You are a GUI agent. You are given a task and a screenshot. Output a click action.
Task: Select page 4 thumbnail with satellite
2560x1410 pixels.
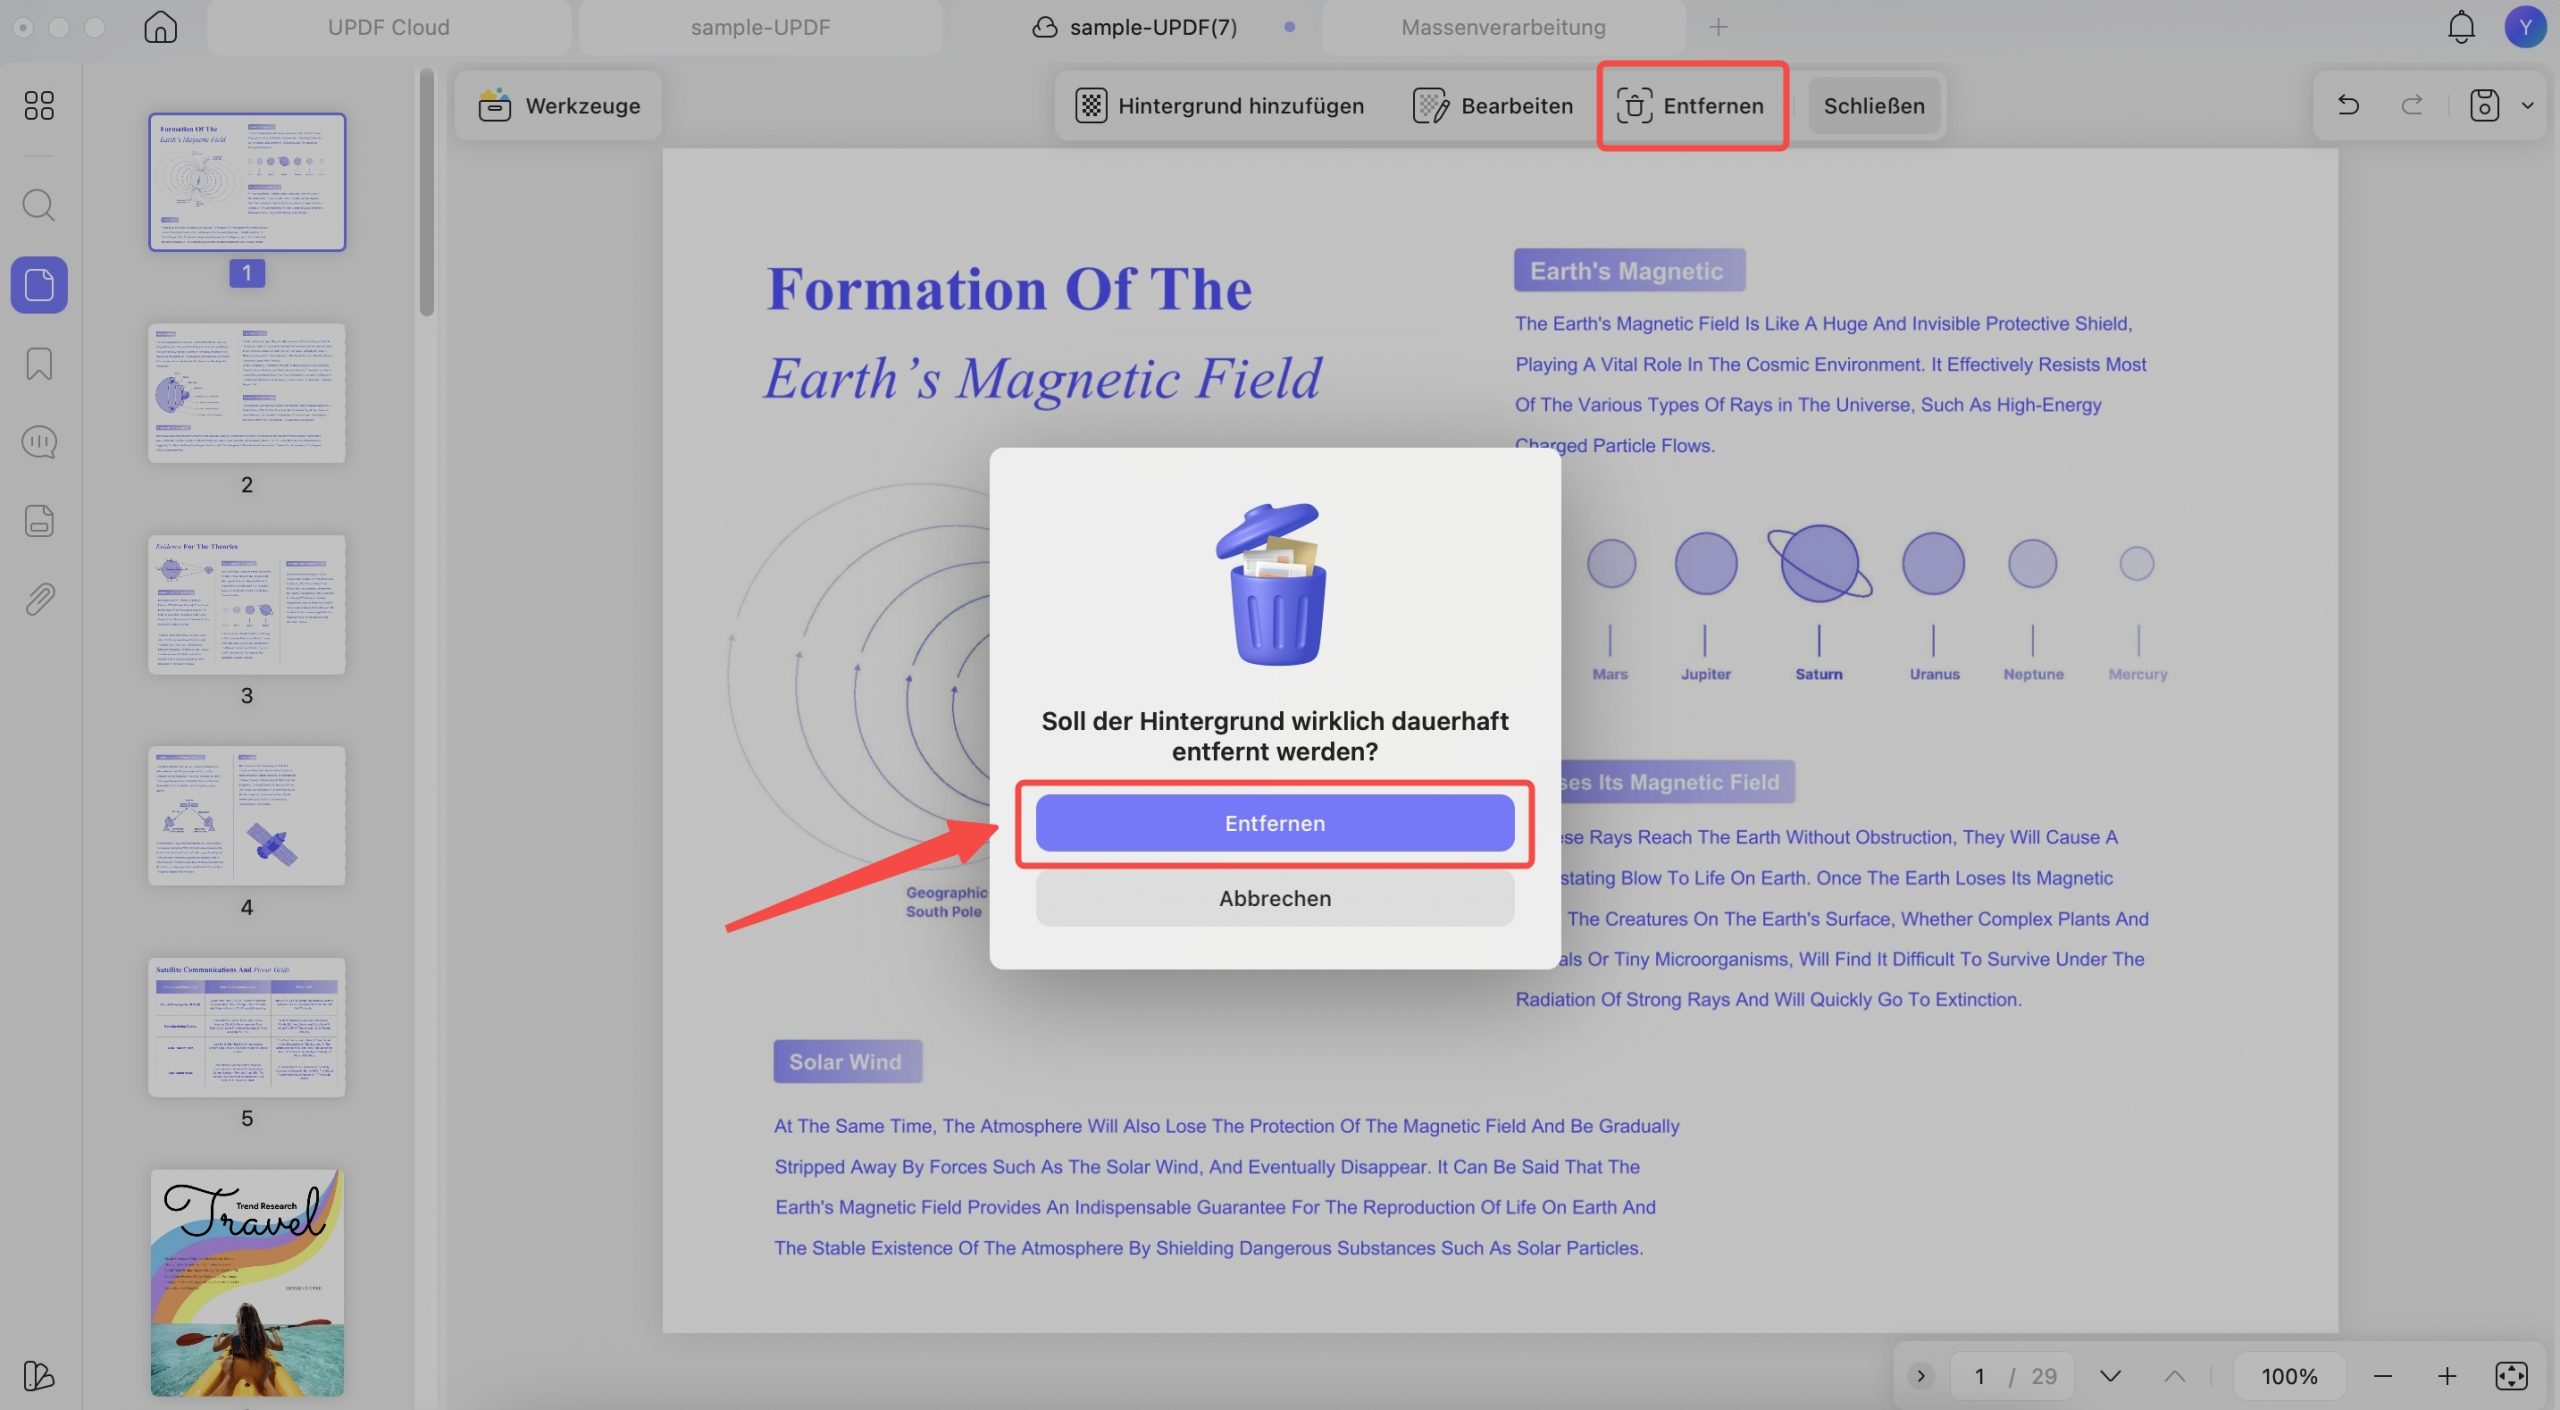coord(247,815)
